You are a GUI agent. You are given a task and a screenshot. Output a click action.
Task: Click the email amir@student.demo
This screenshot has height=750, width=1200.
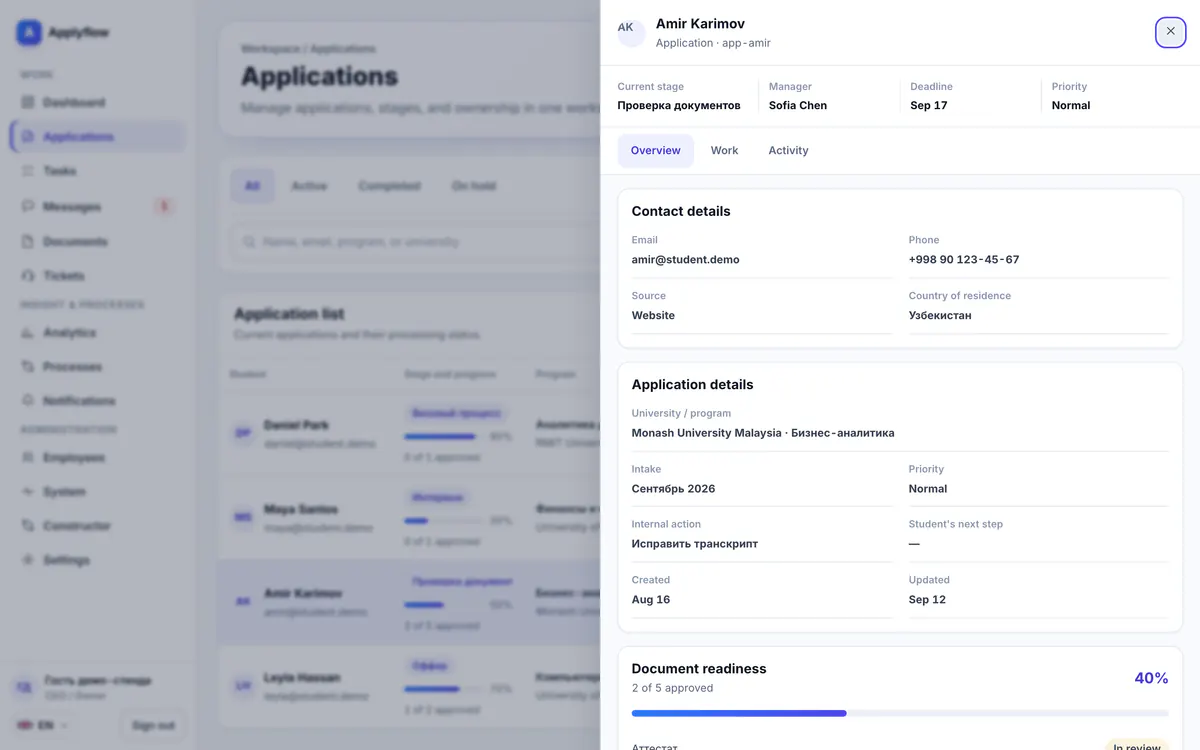click(x=686, y=259)
